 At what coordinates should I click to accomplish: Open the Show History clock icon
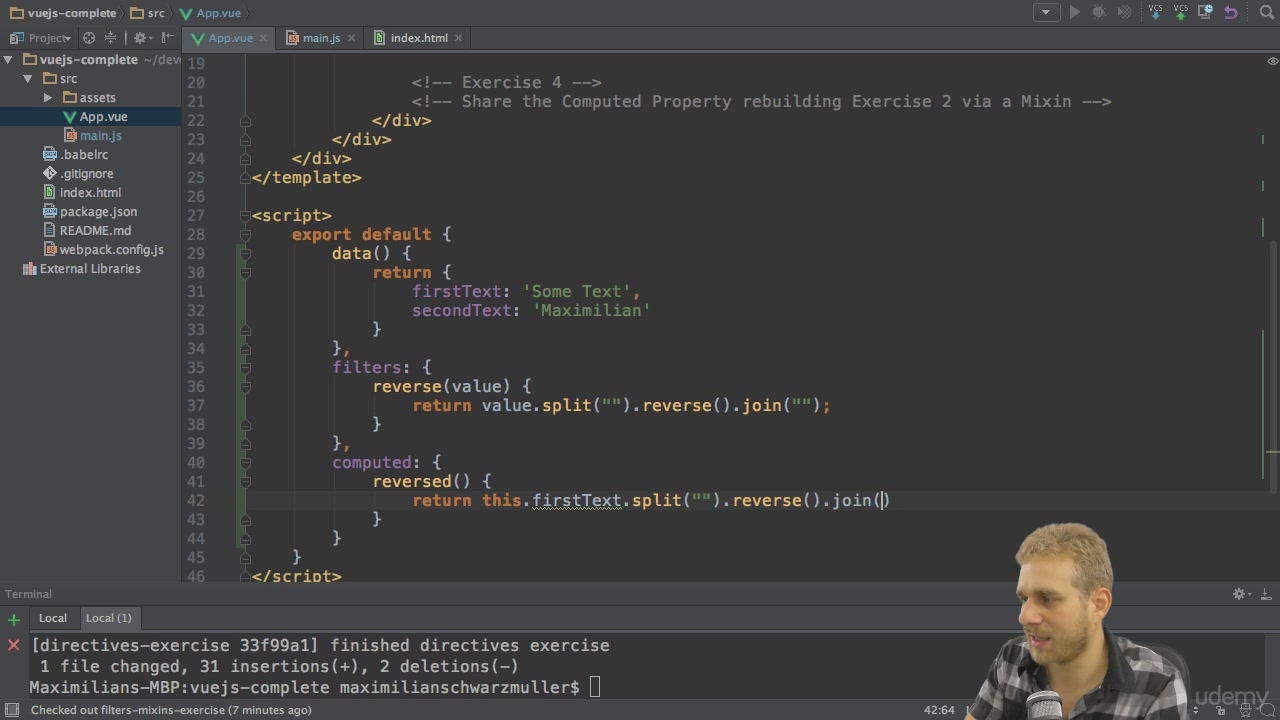point(1206,13)
